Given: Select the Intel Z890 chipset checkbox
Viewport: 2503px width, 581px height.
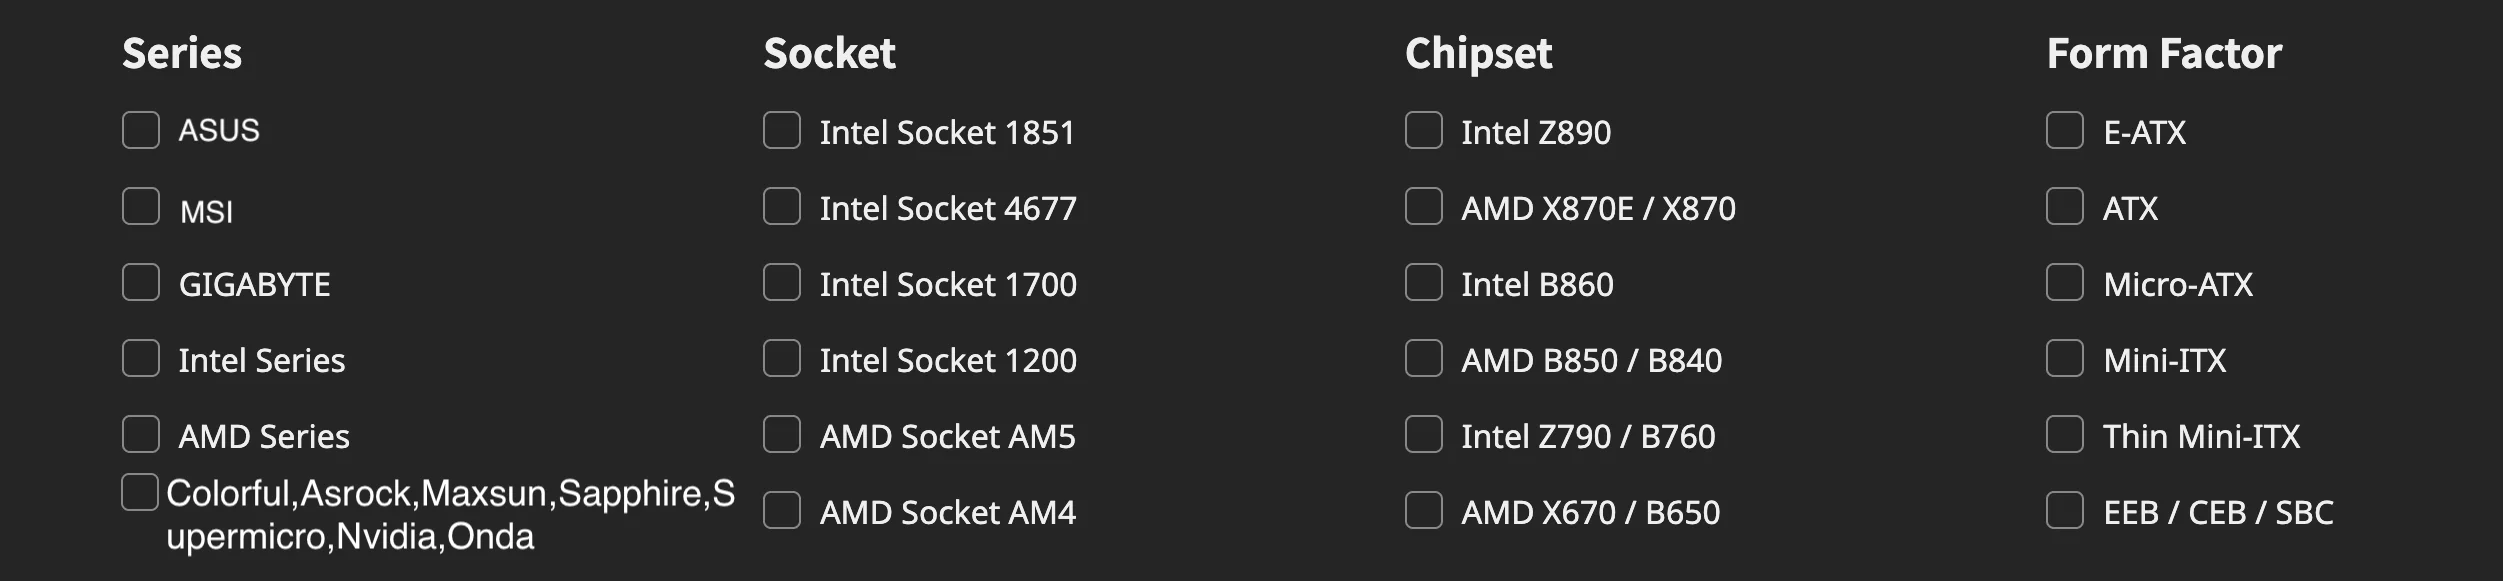Looking at the screenshot, I should 1424,131.
